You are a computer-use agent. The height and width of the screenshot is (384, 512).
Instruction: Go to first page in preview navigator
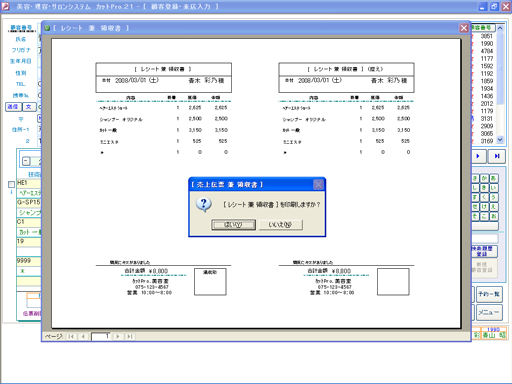coord(71,336)
